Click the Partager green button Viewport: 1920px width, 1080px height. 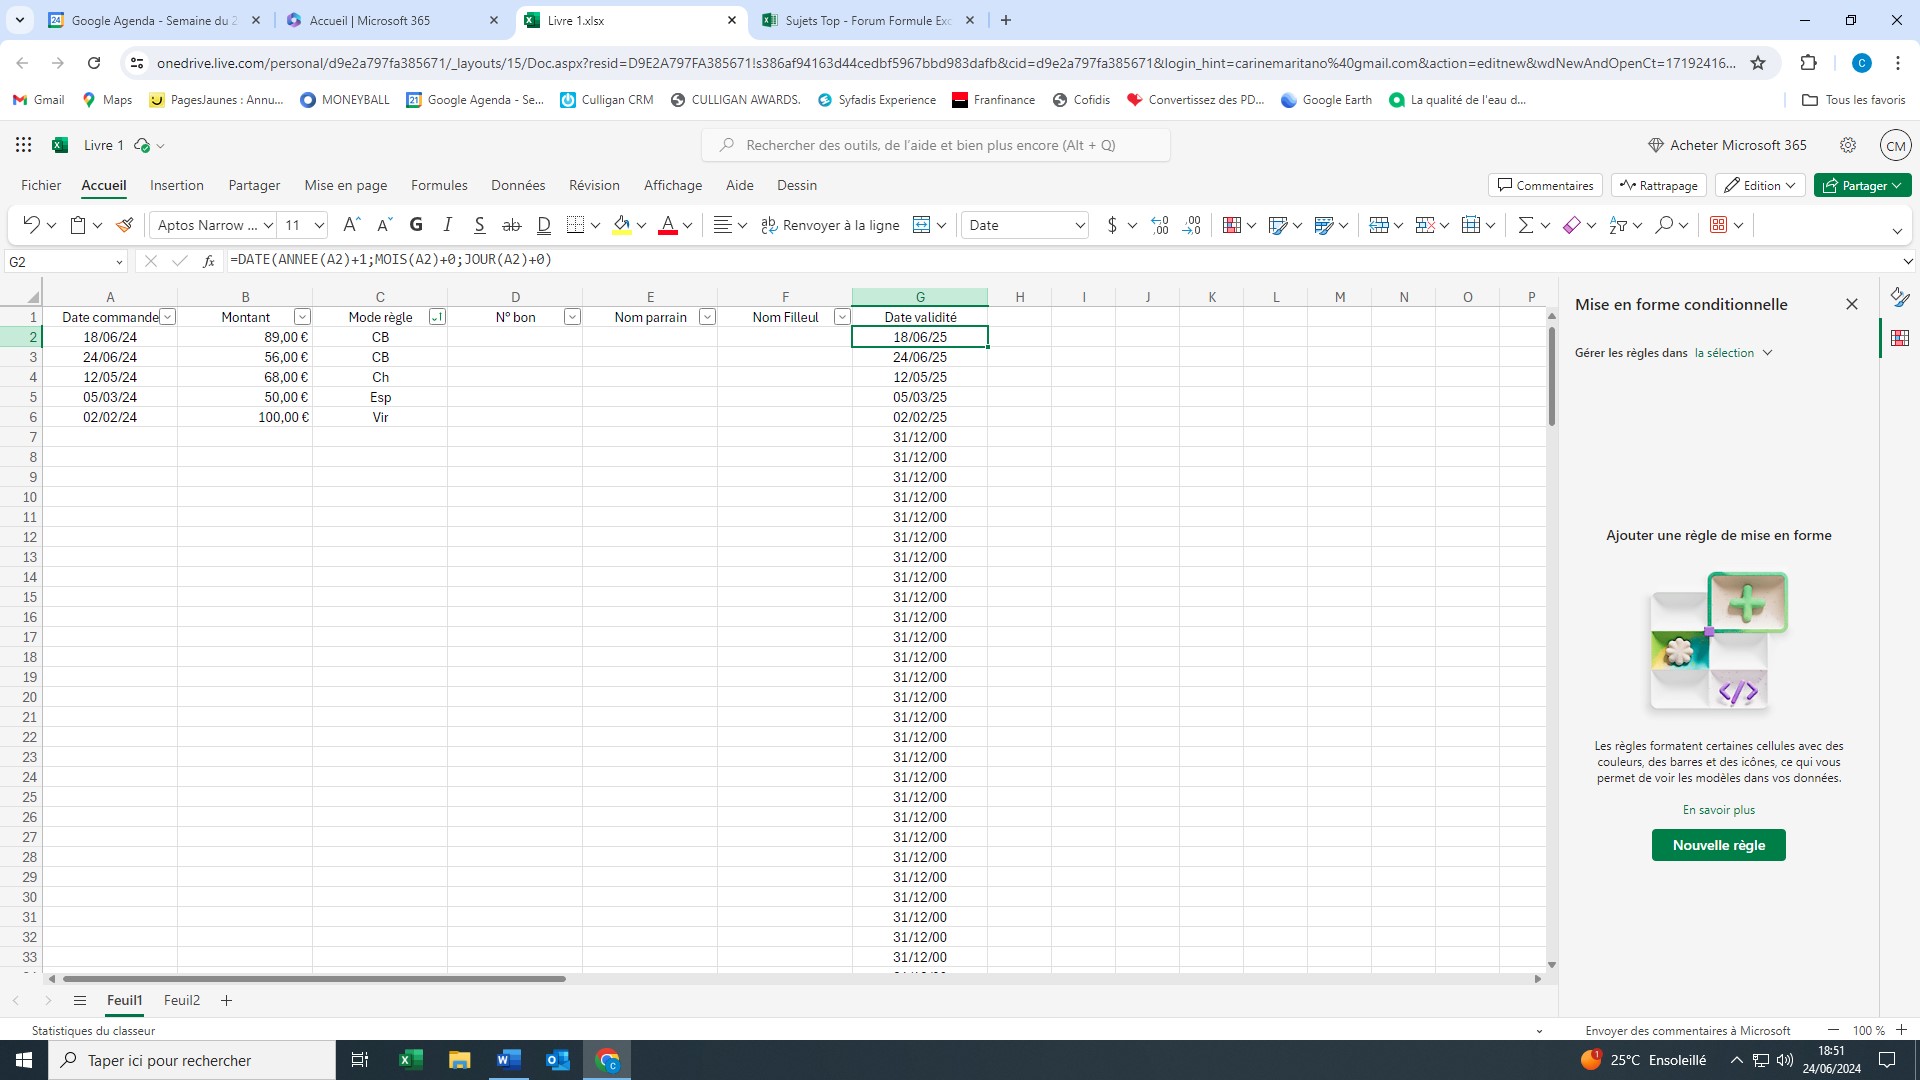tap(1862, 185)
